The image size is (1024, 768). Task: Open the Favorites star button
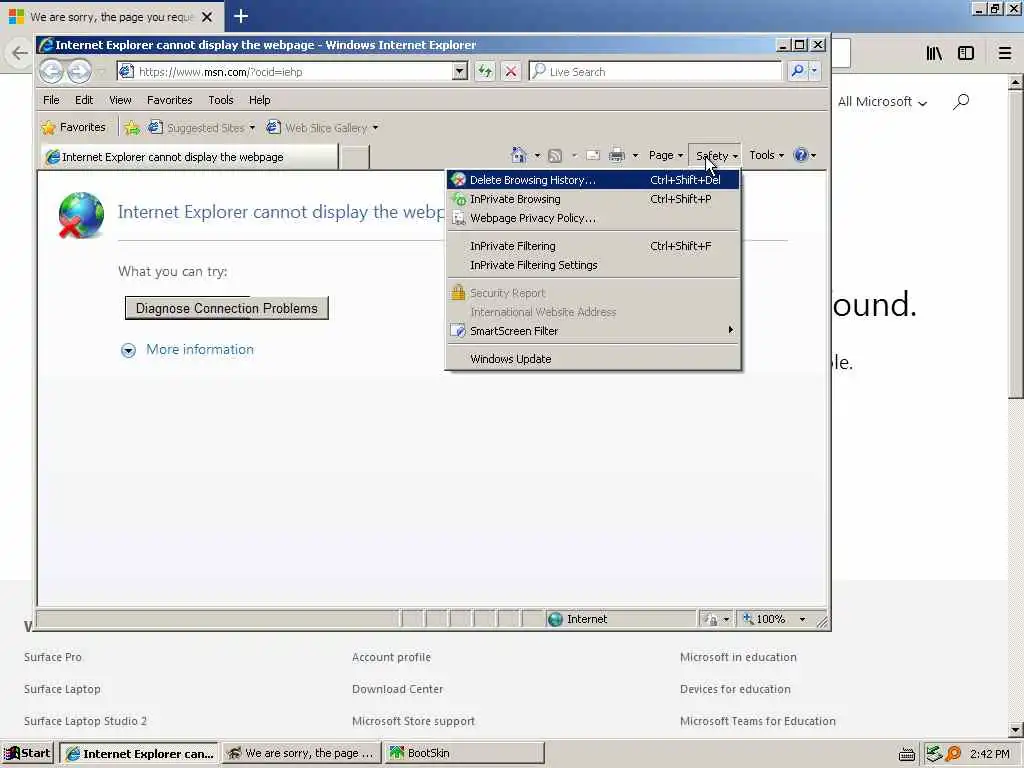pos(73,127)
